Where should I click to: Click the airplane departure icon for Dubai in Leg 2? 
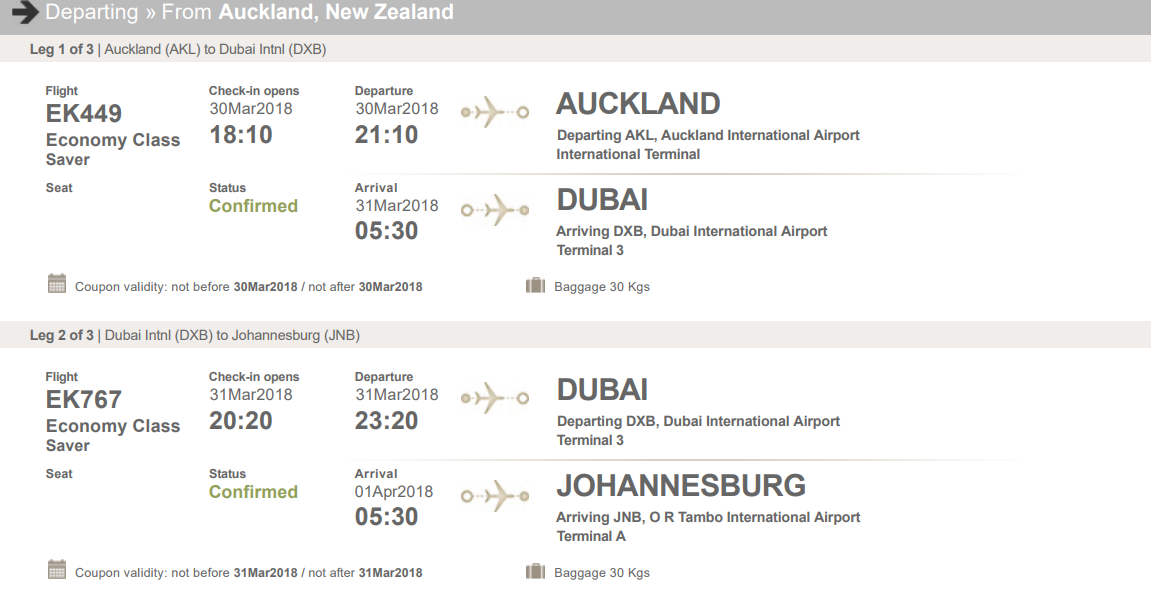pyautogui.click(x=494, y=399)
